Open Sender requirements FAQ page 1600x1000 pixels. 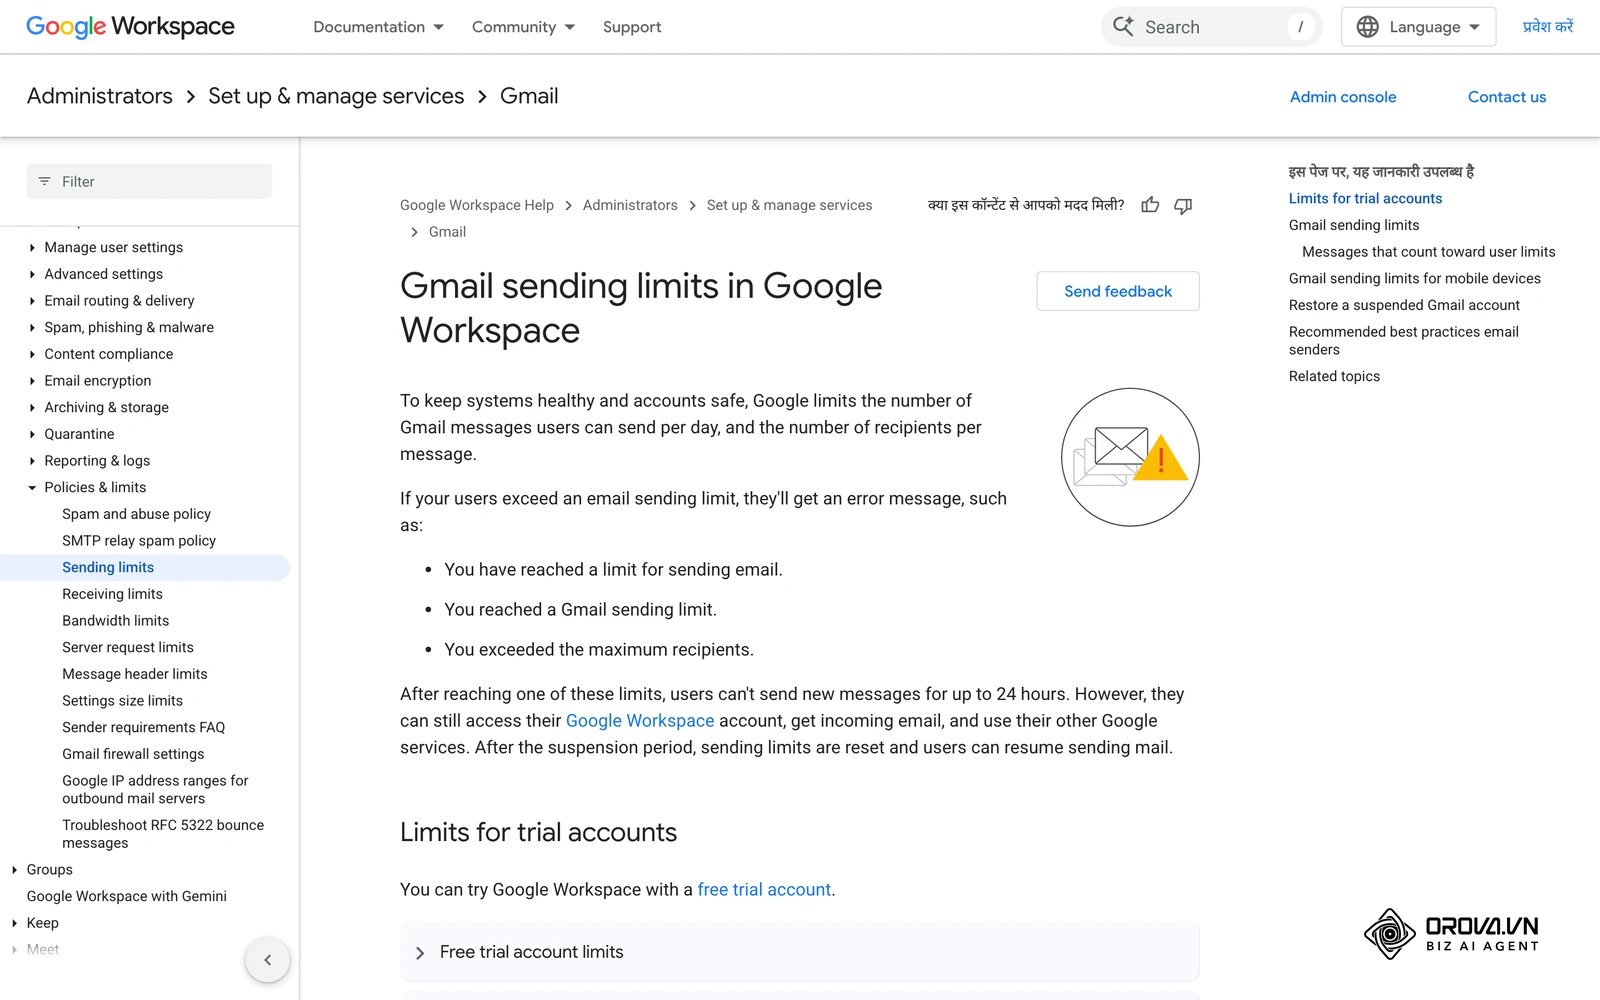[x=143, y=728]
